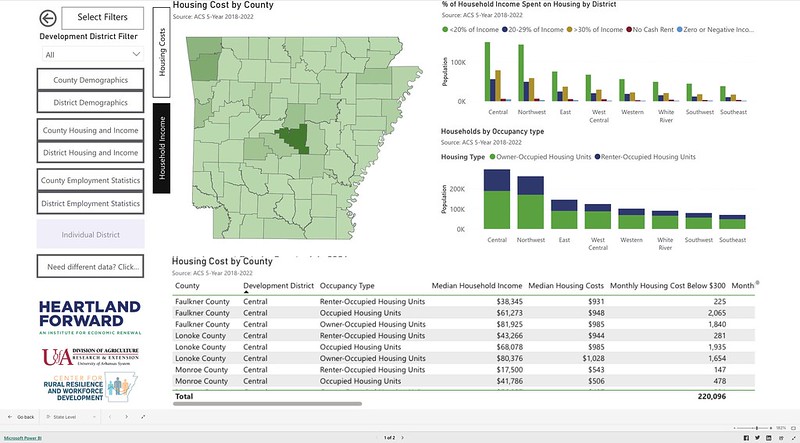Open District Employment Statistics

tap(90, 203)
